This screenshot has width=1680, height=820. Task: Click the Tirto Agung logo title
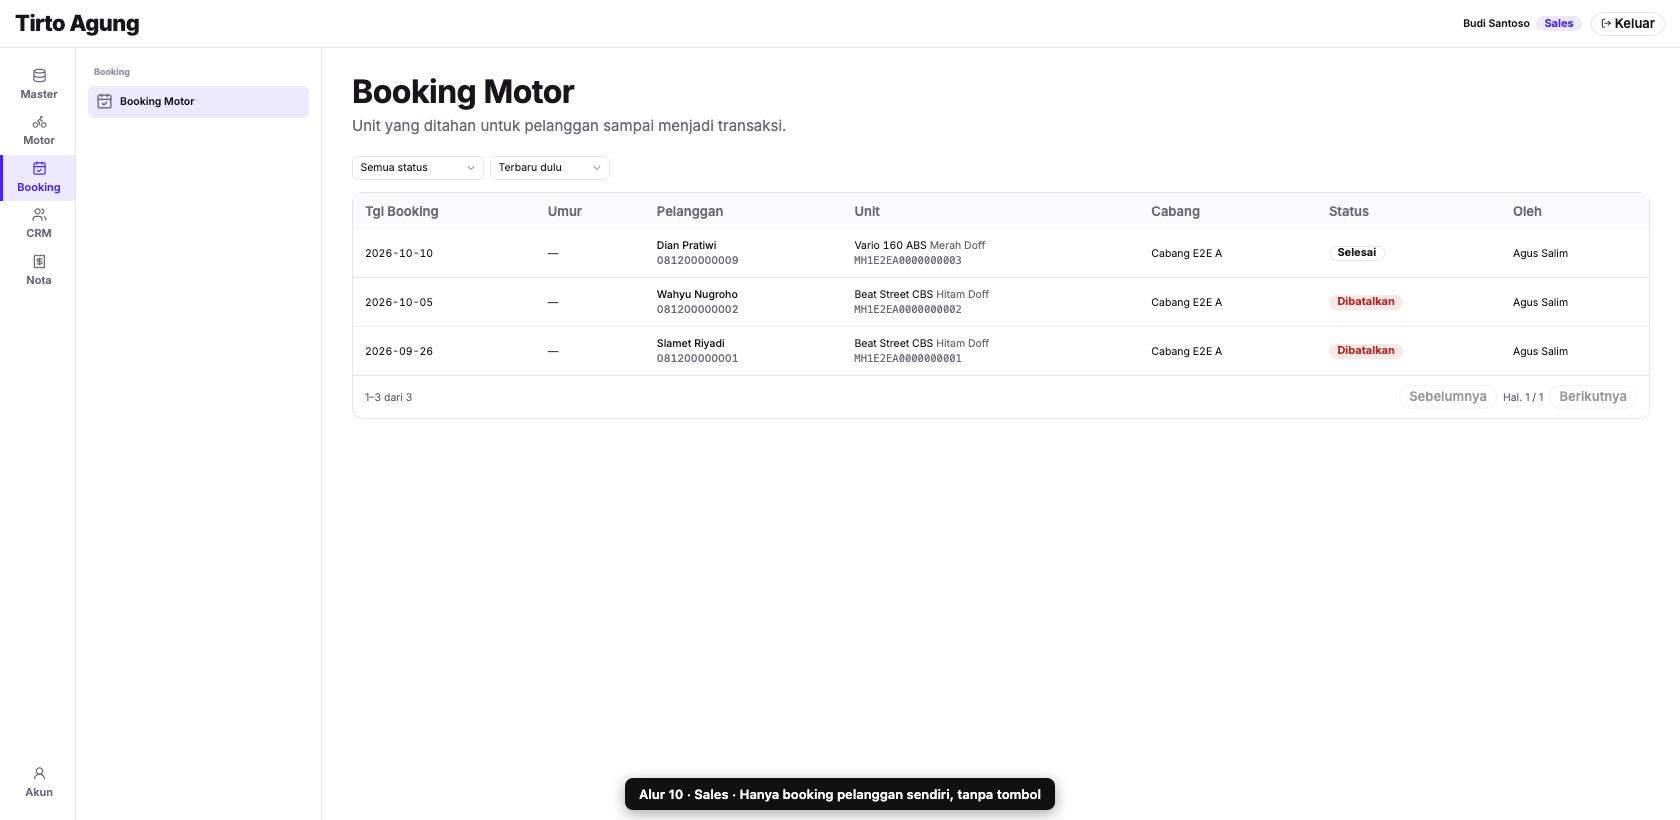tap(77, 23)
